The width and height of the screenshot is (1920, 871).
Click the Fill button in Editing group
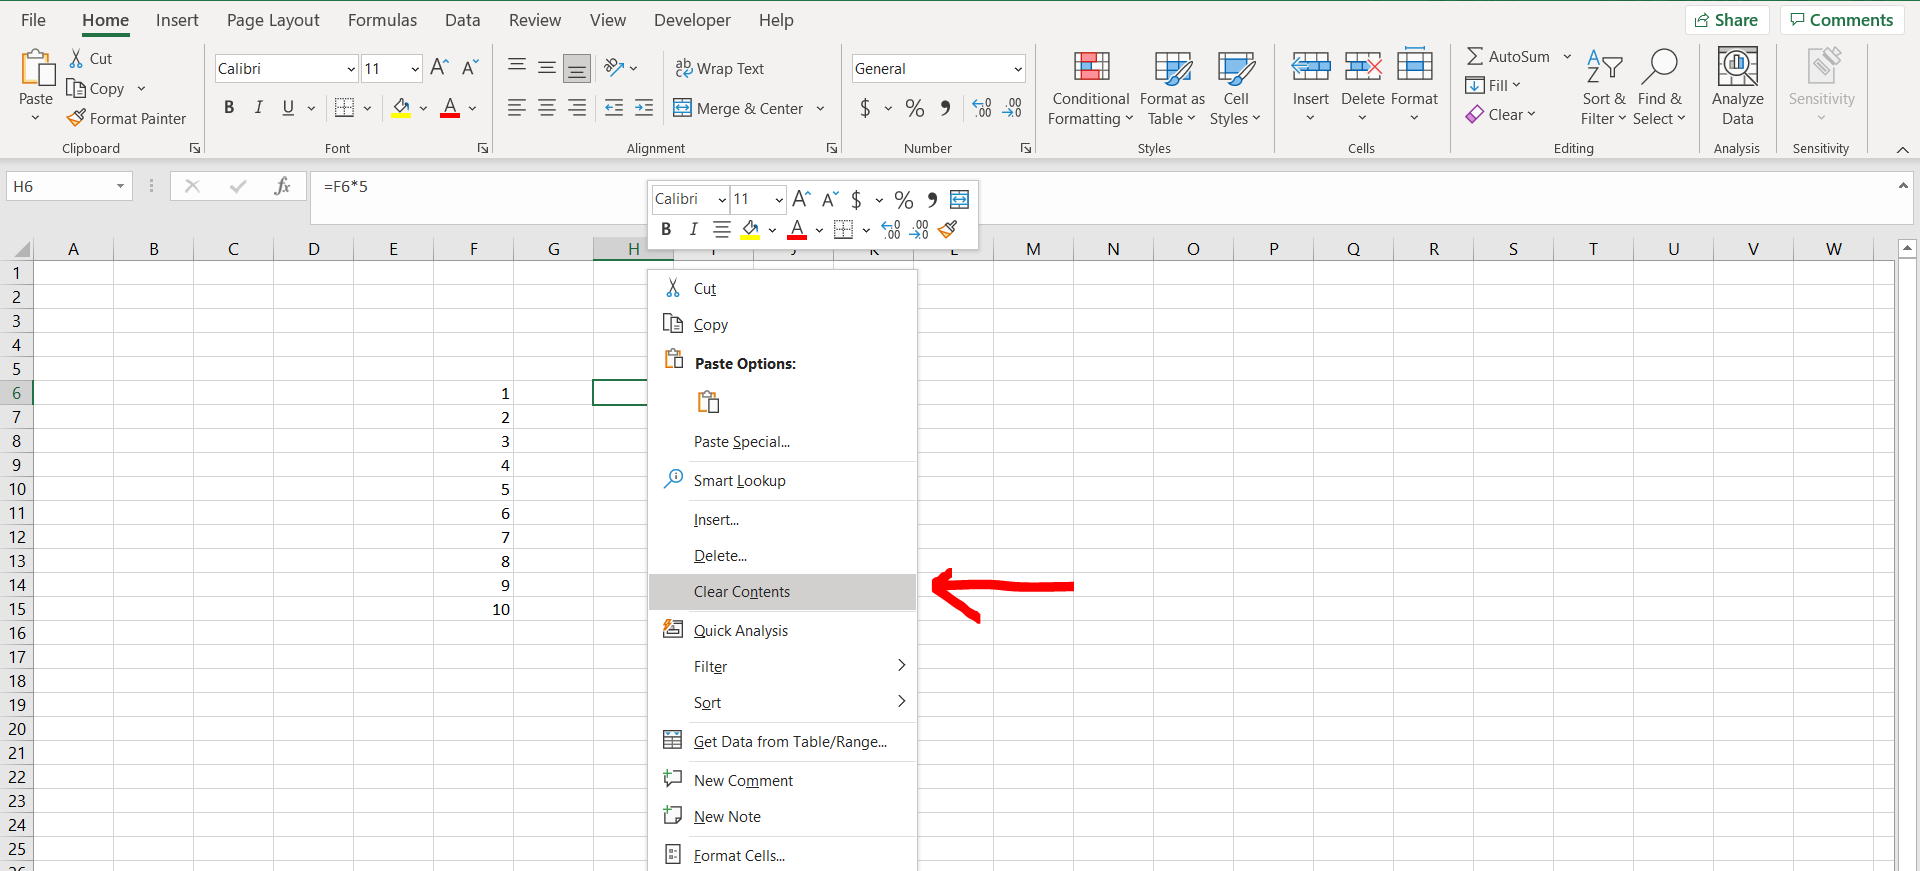[1492, 86]
